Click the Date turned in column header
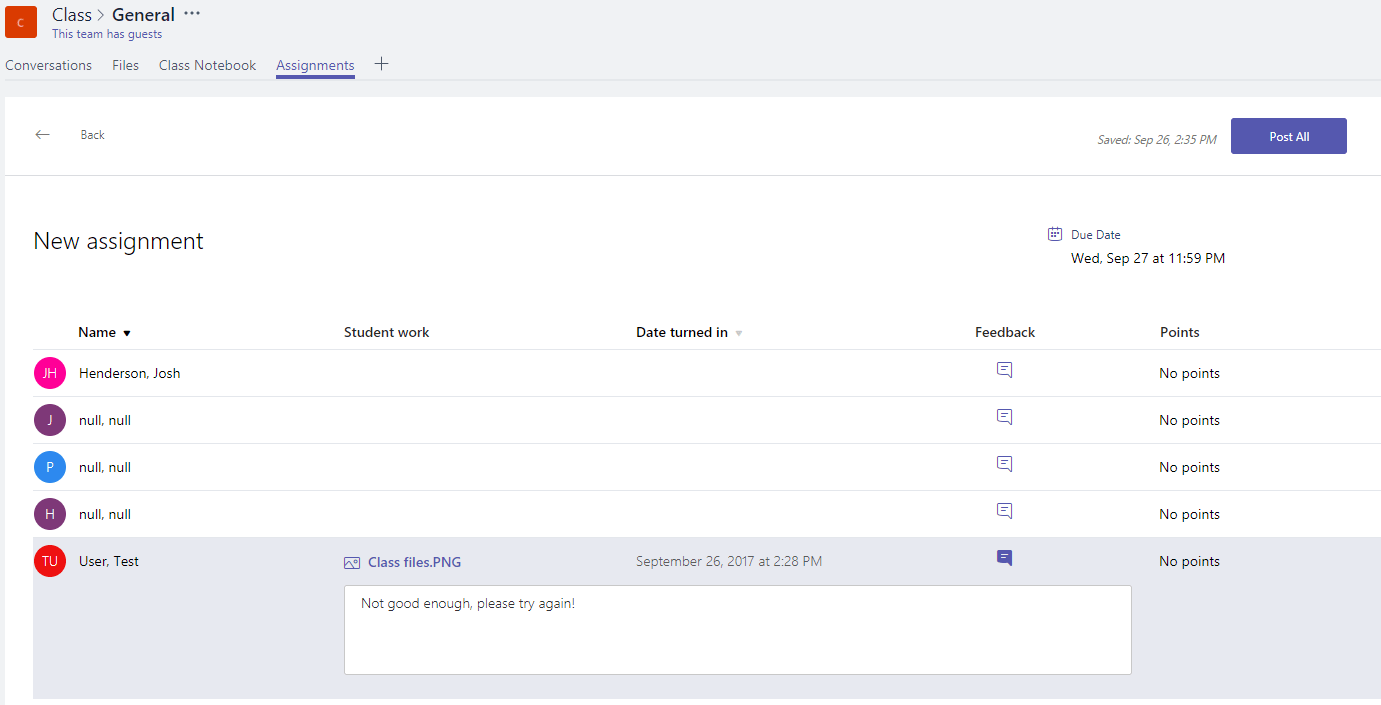1381x705 pixels. (x=682, y=332)
